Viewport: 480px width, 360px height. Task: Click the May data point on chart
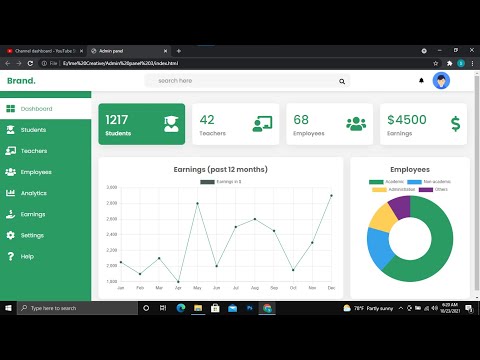(x=197, y=203)
